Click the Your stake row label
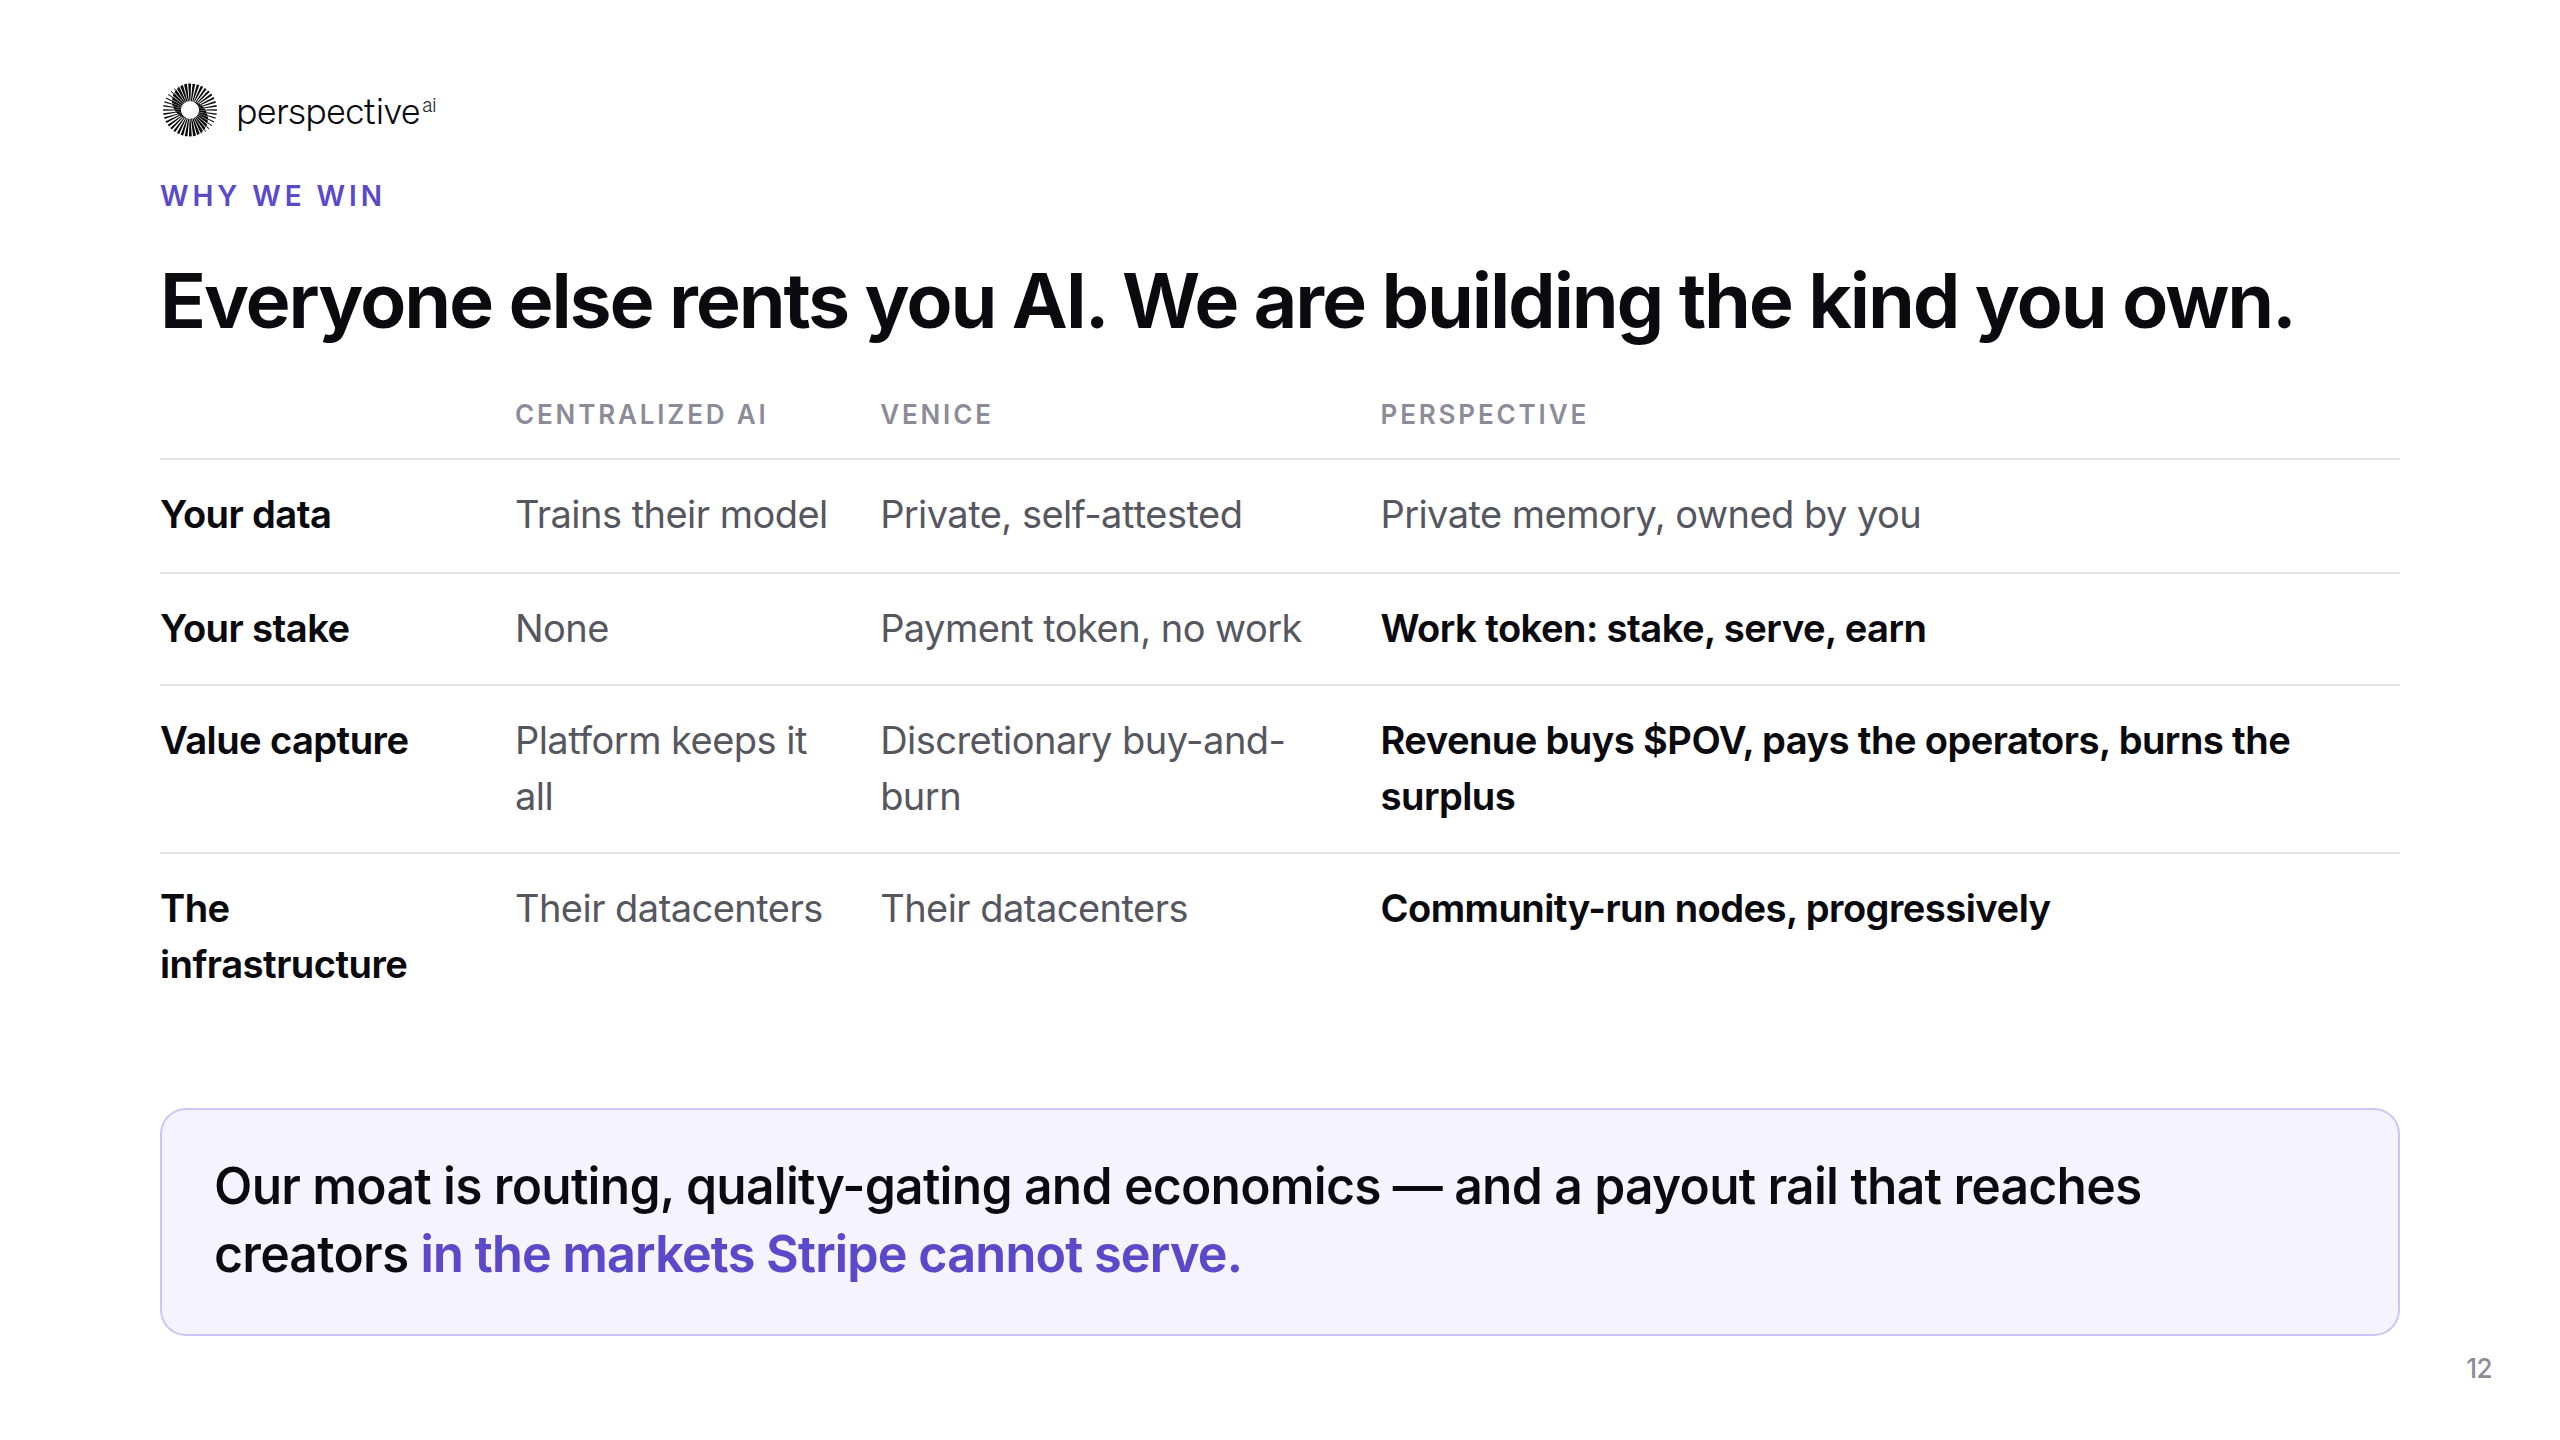Image resolution: width=2560 pixels, height=1440 pixels. point(255,629)
